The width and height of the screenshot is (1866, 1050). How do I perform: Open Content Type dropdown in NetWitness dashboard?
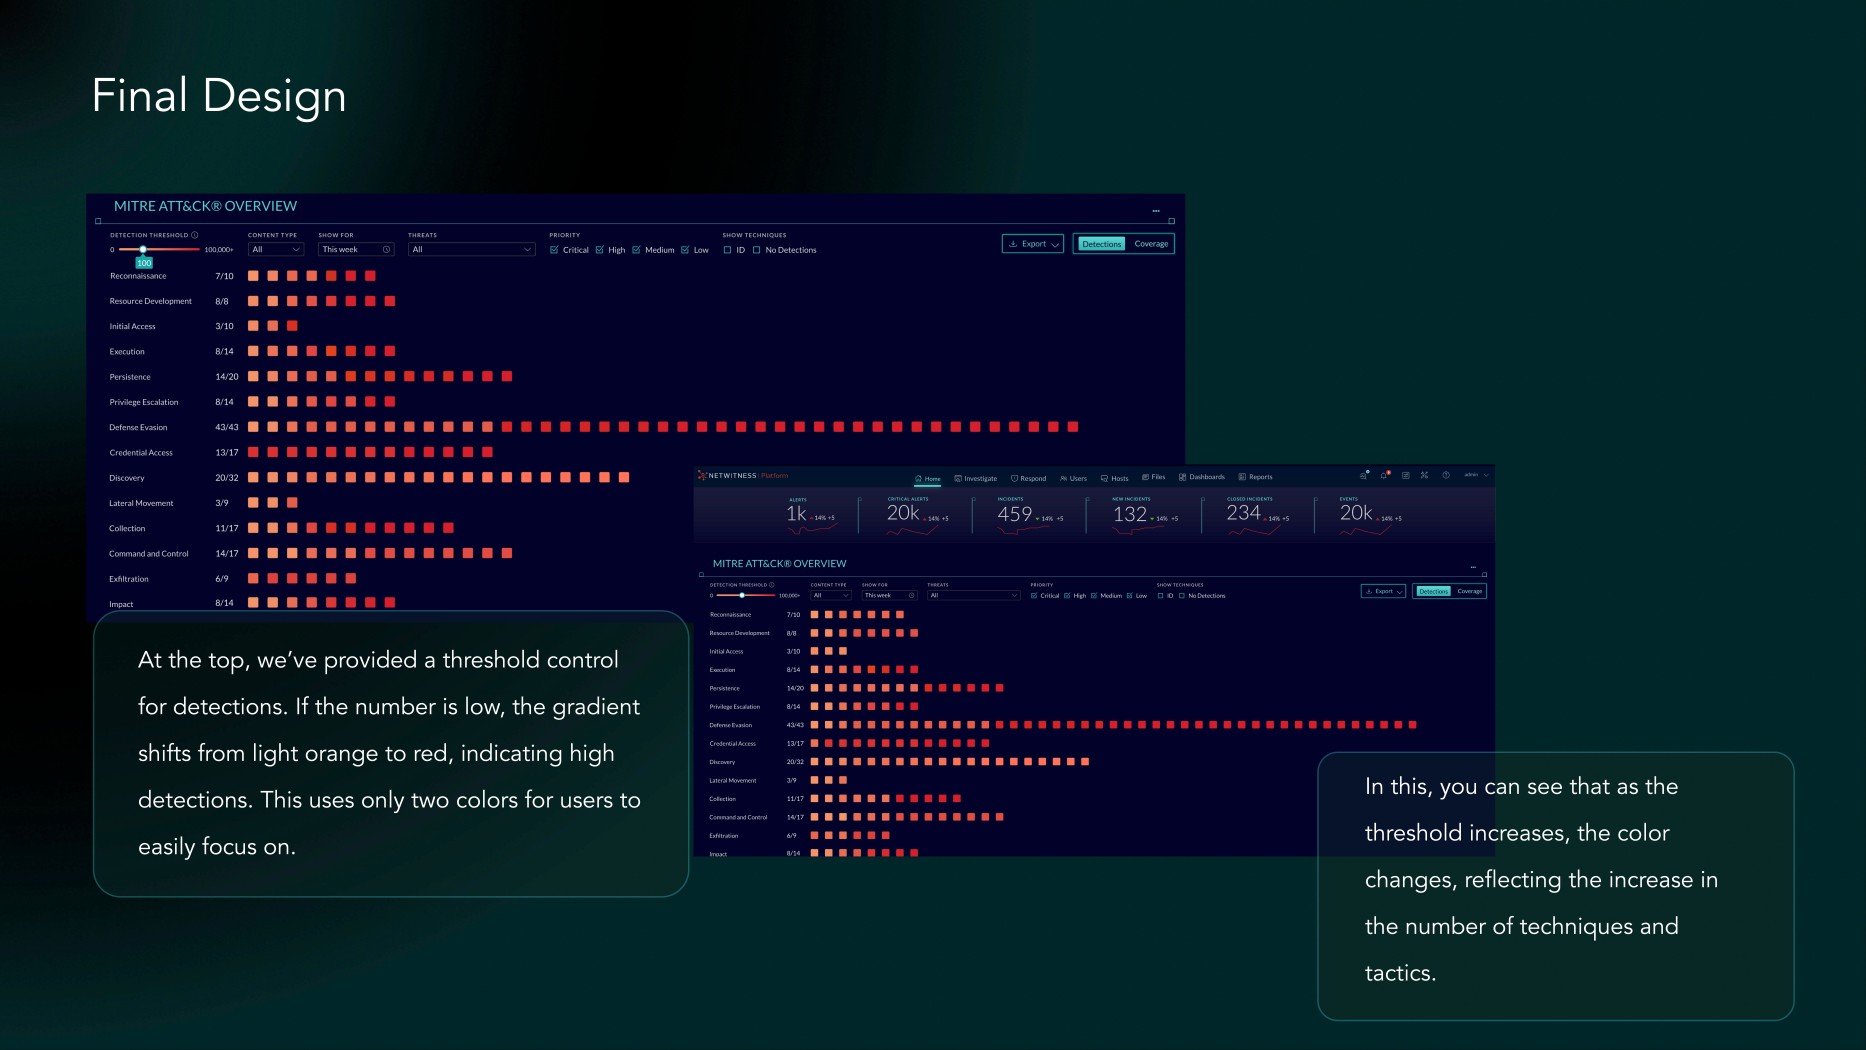pyautogui.click(x=831, y=595)
